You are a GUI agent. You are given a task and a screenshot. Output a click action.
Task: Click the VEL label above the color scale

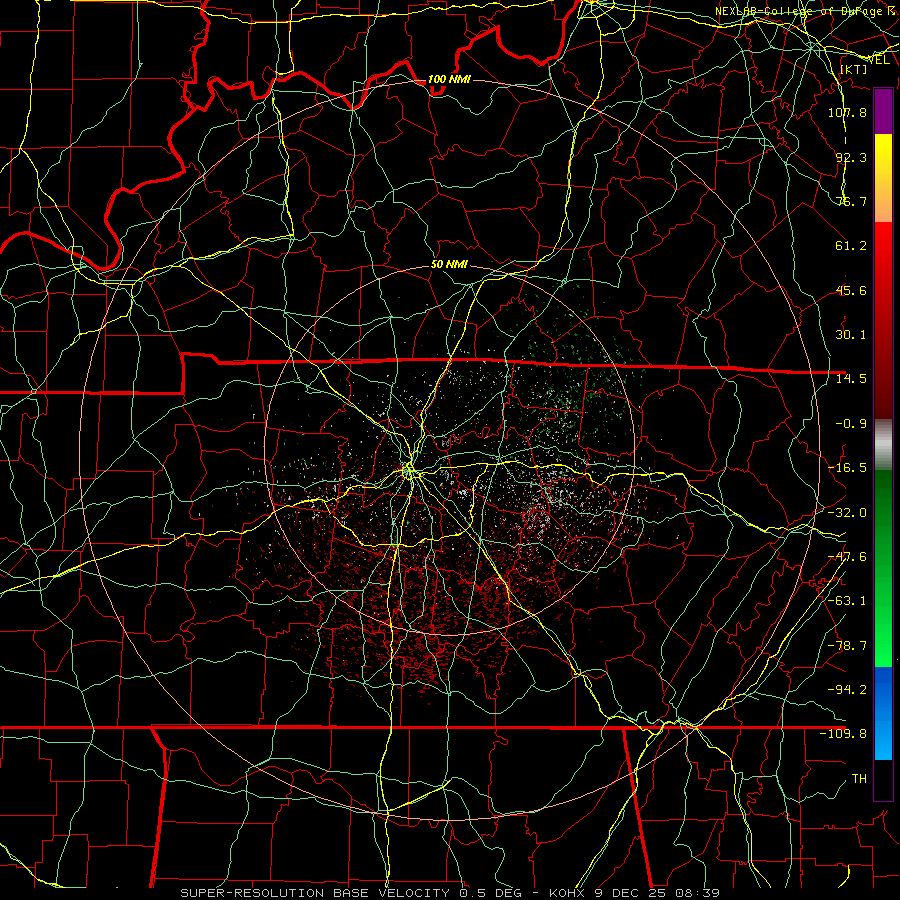(x=878, y=60)
